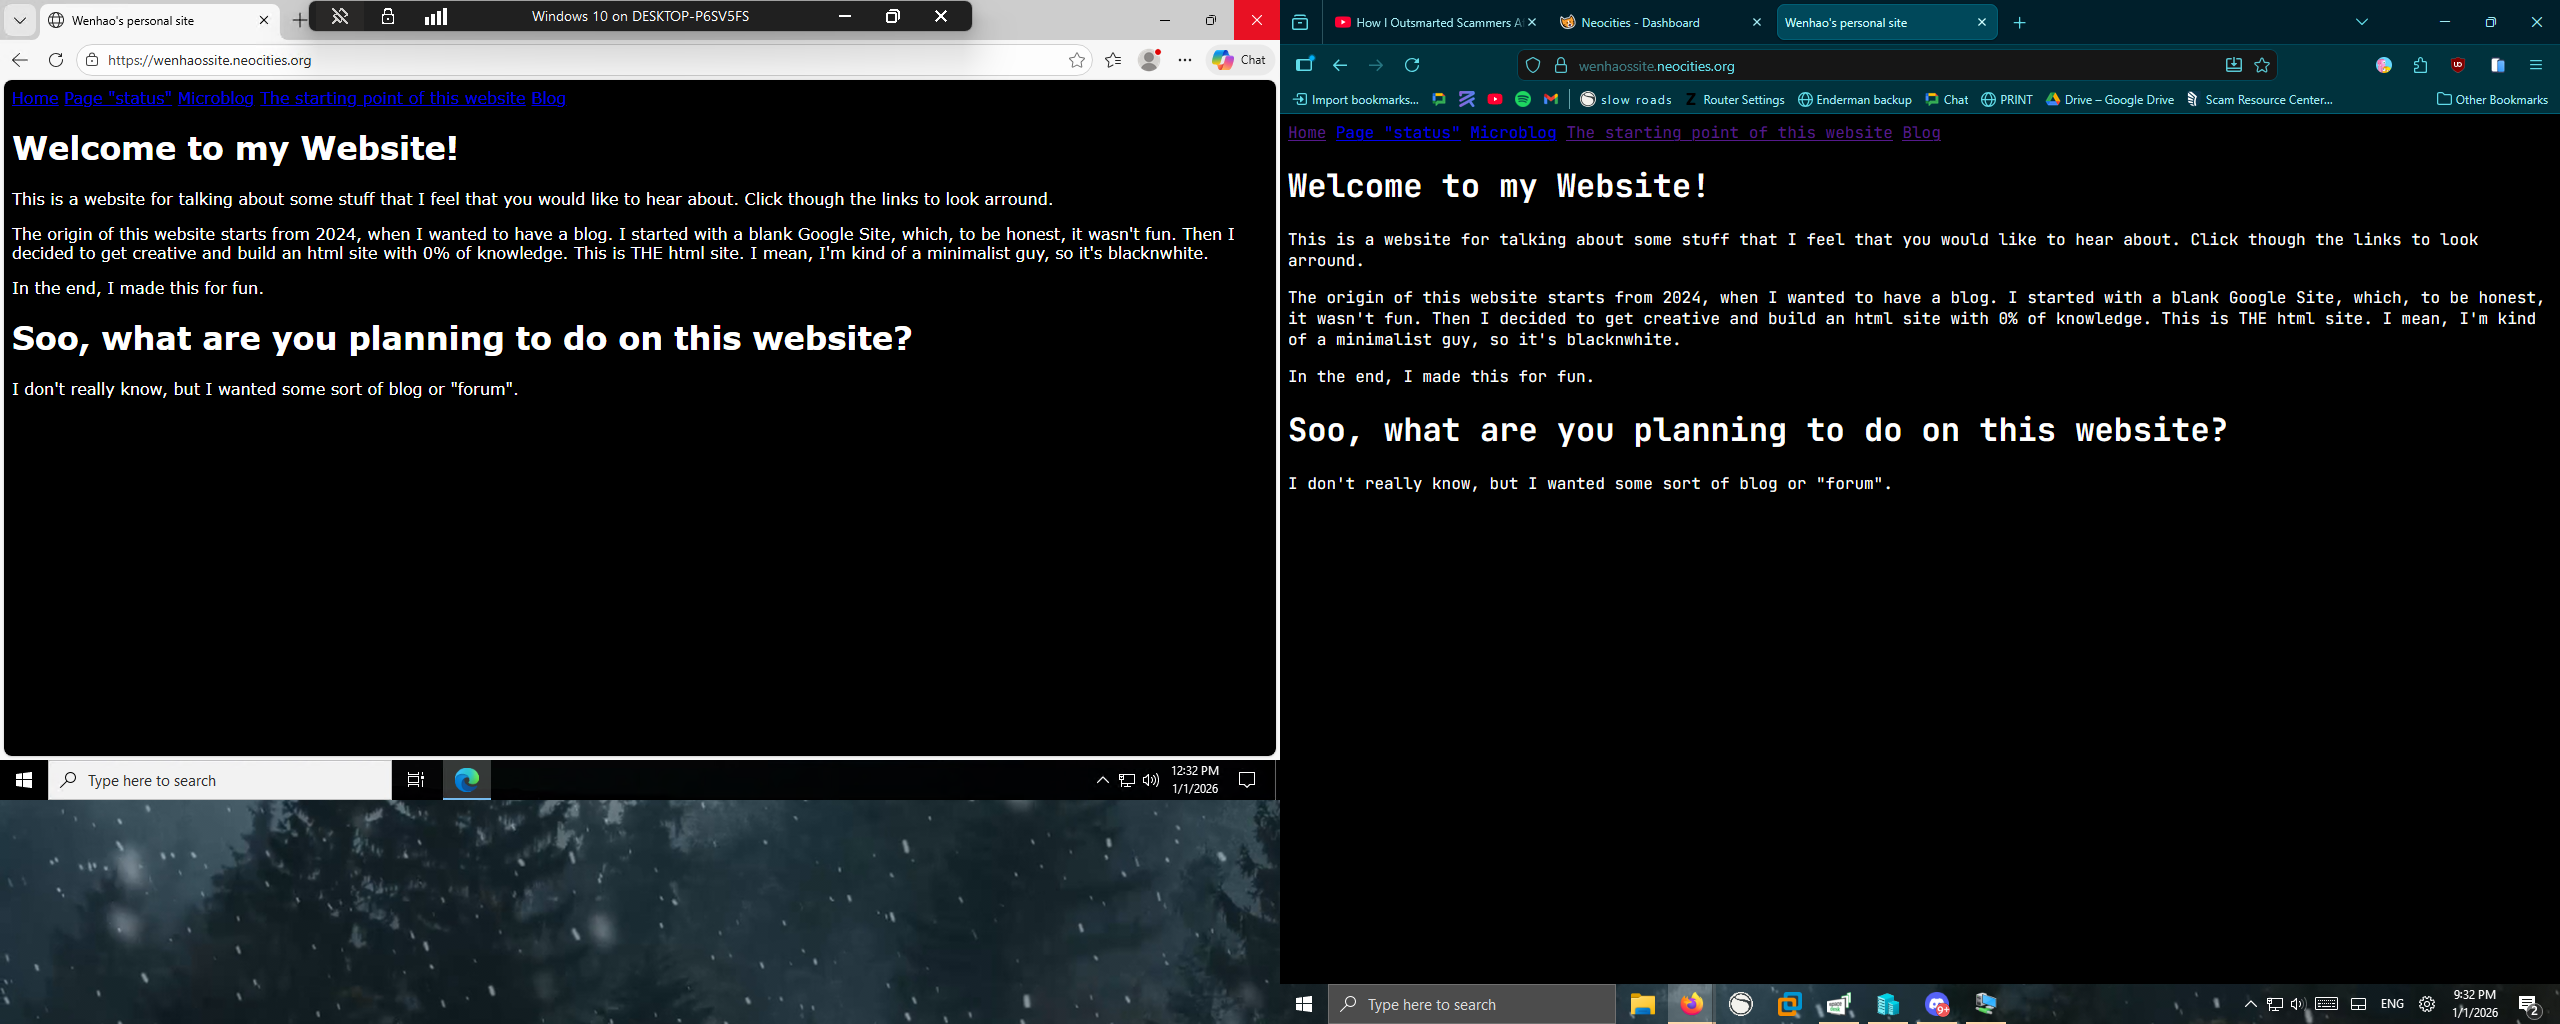The image size is (2560, 1024).
Task: Toggle the lock icon on VM connection bar
Action: click(x=388, y=16)
